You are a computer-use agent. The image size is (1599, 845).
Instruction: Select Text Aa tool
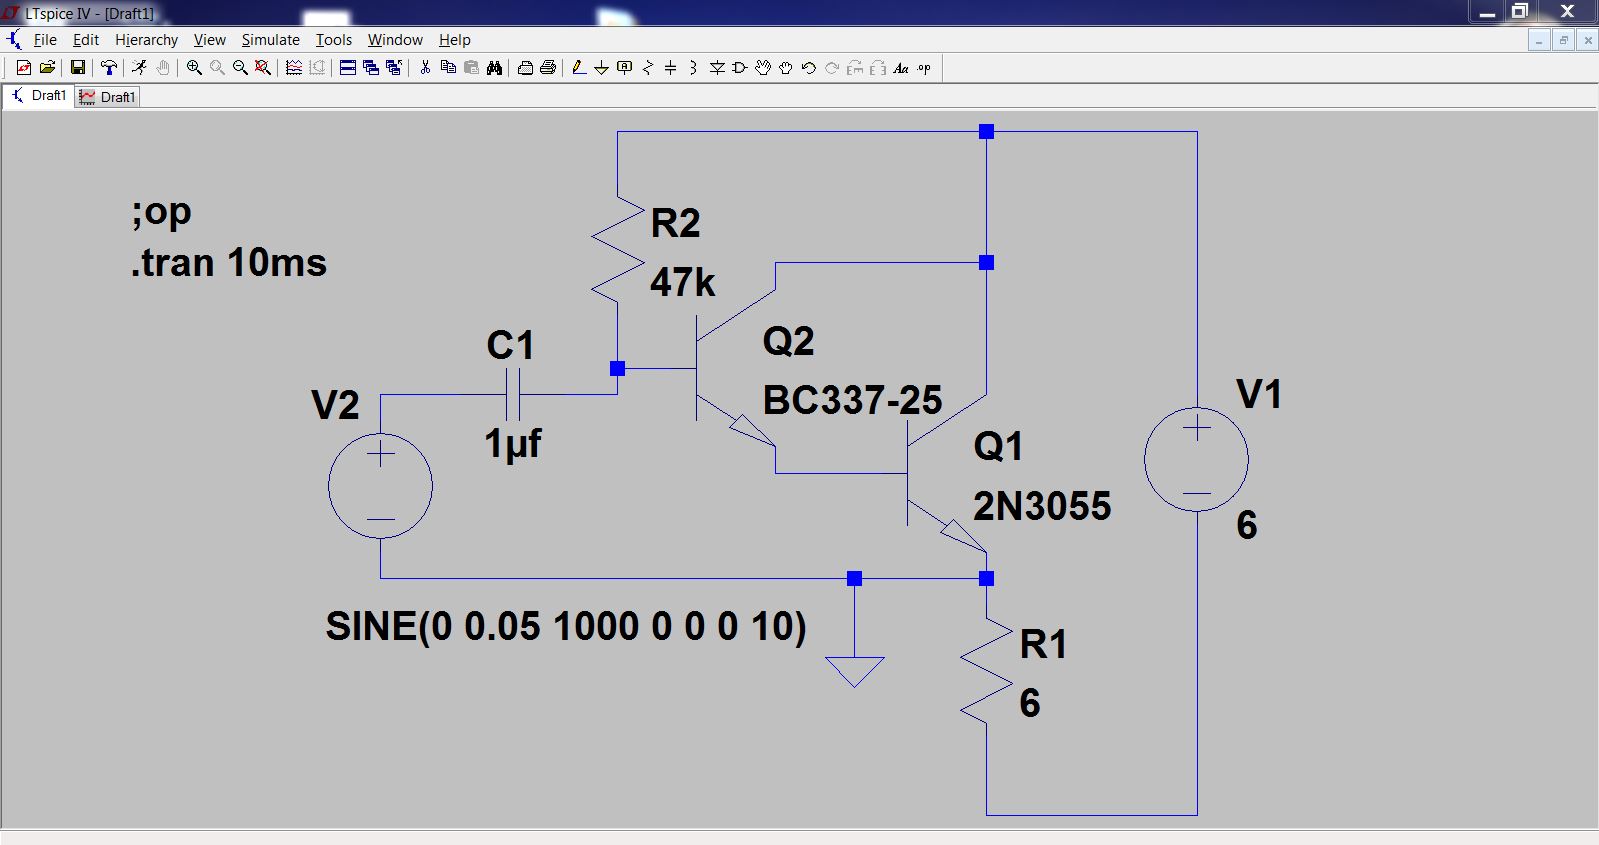pos(901,68)
